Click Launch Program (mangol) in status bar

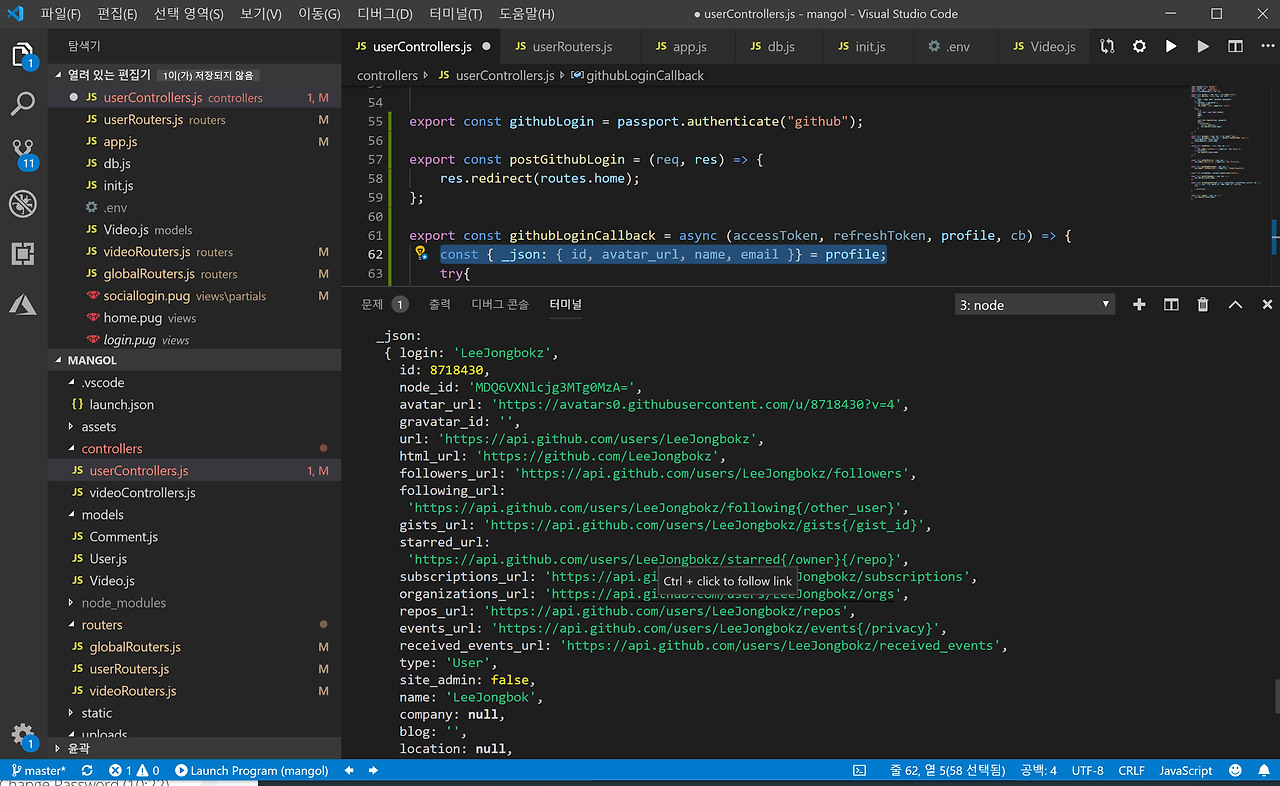(x=251, y=771)
